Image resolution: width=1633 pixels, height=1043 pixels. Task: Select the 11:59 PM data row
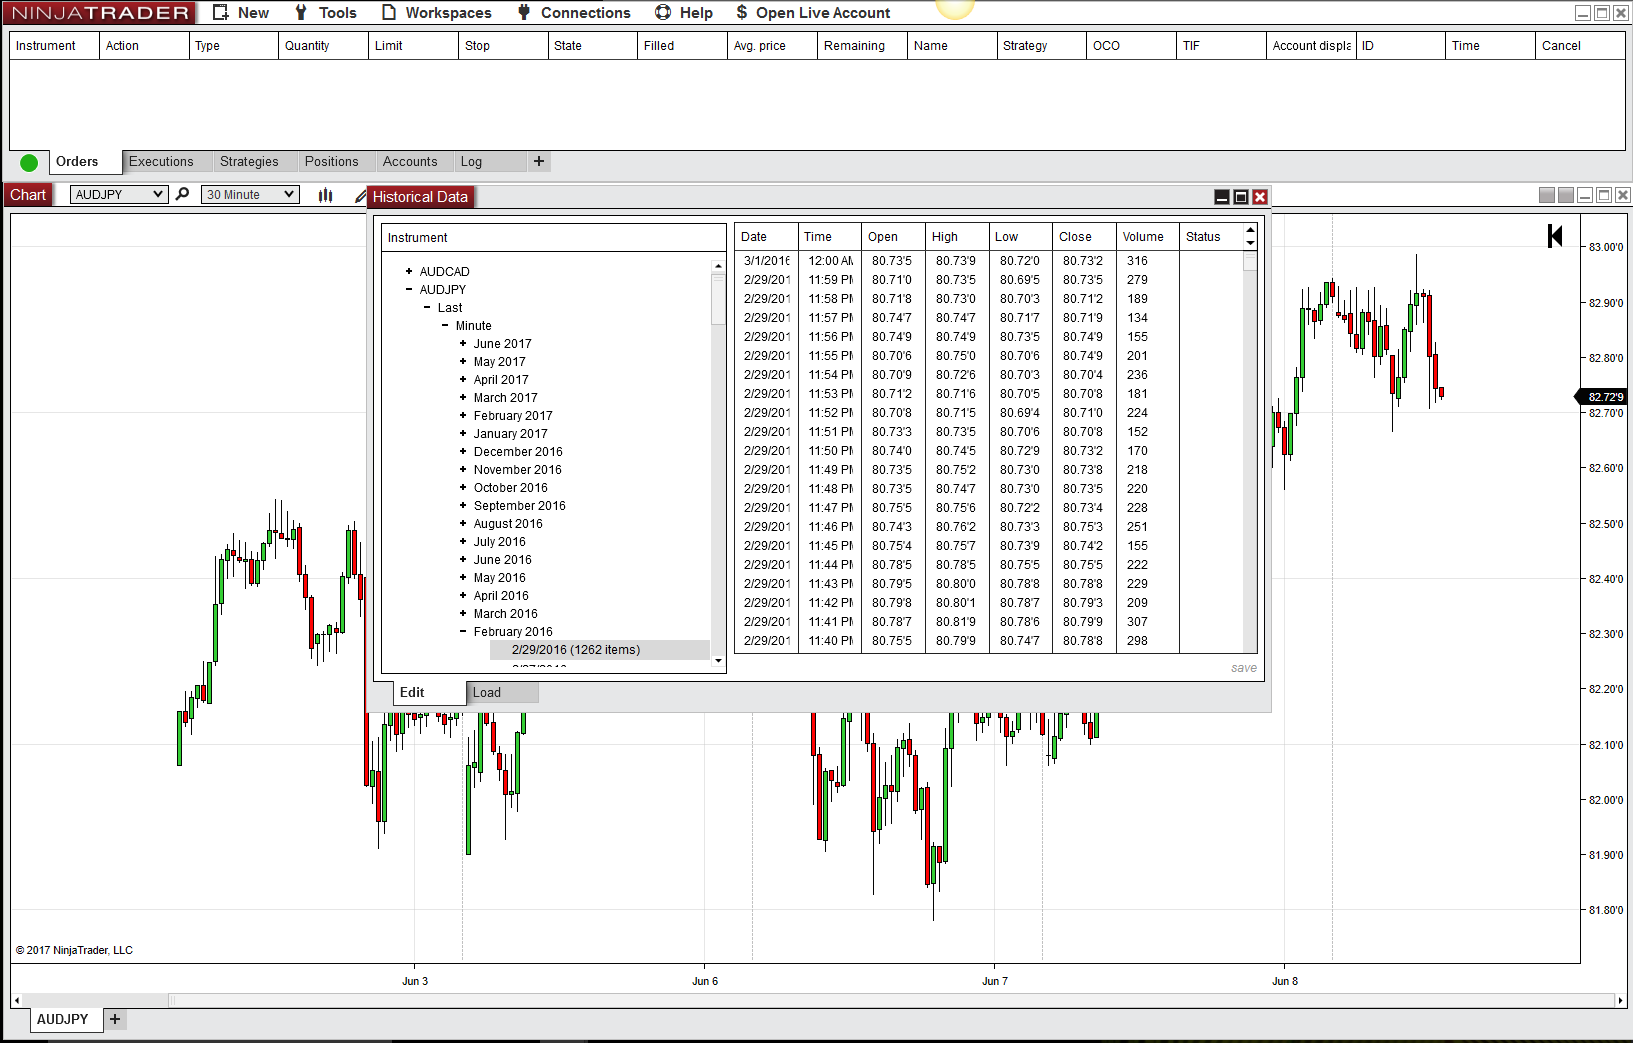click(x=988, y=280)
